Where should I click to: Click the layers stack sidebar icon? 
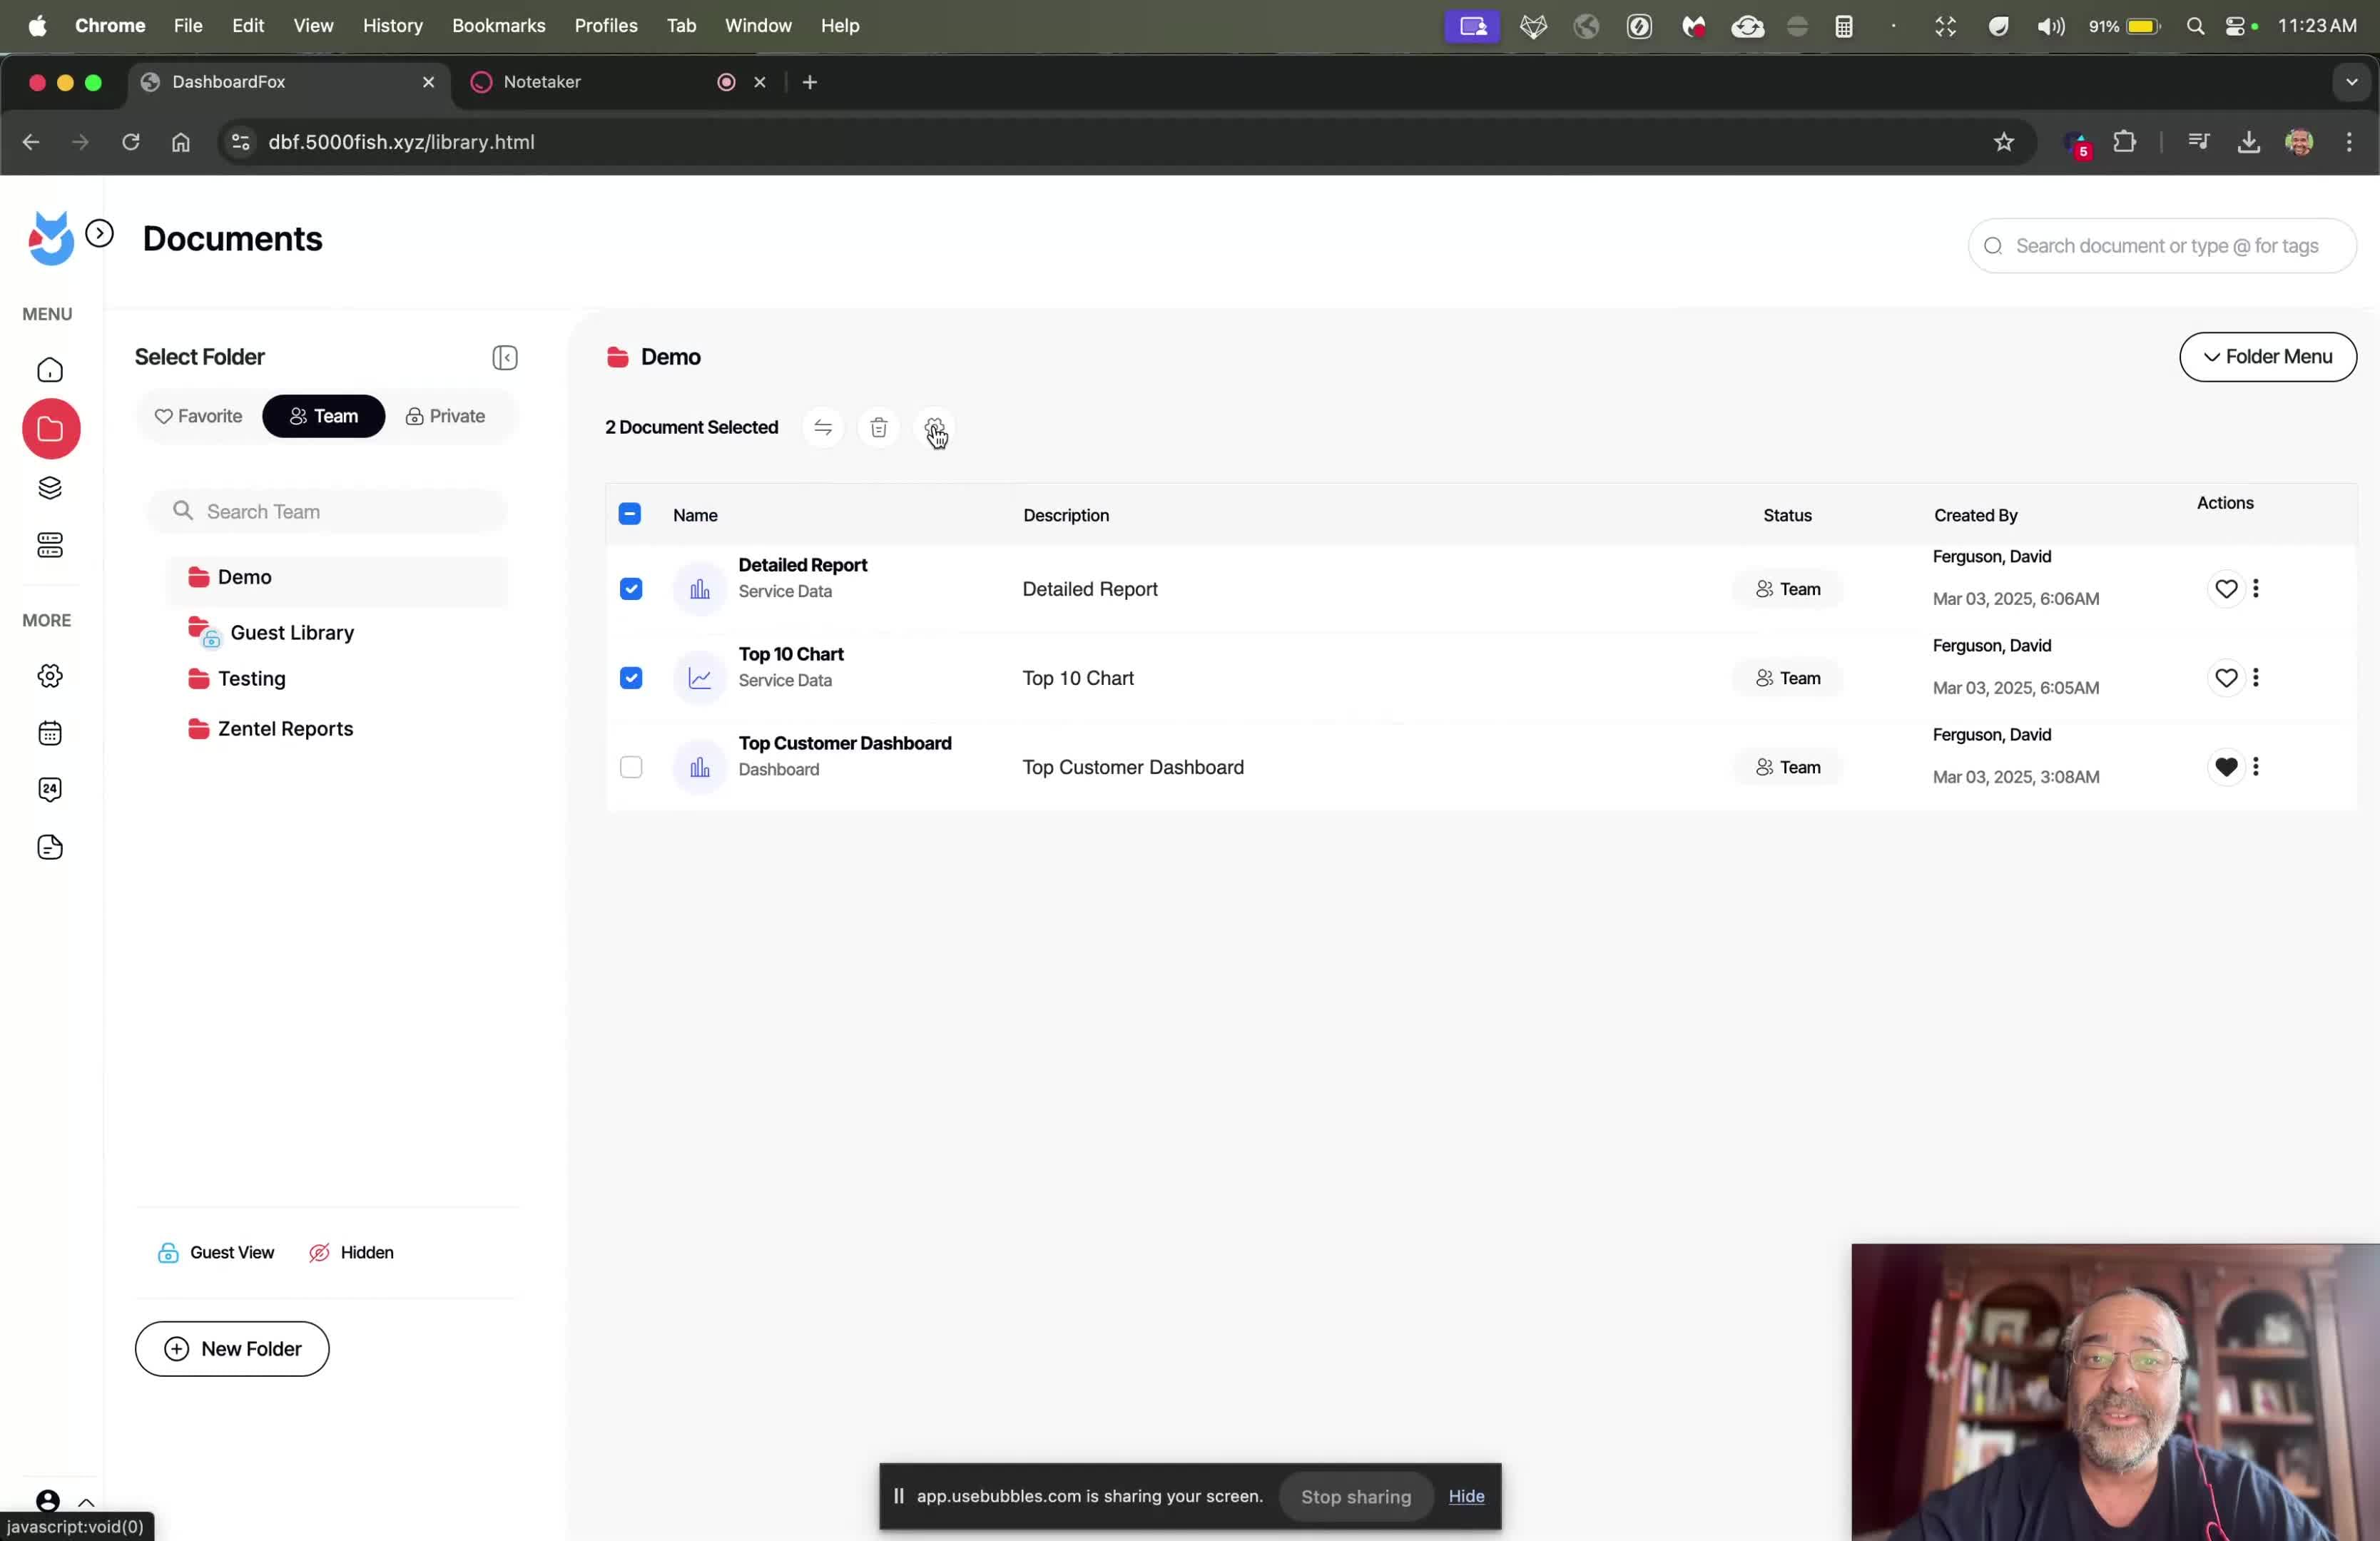(50, 488)
